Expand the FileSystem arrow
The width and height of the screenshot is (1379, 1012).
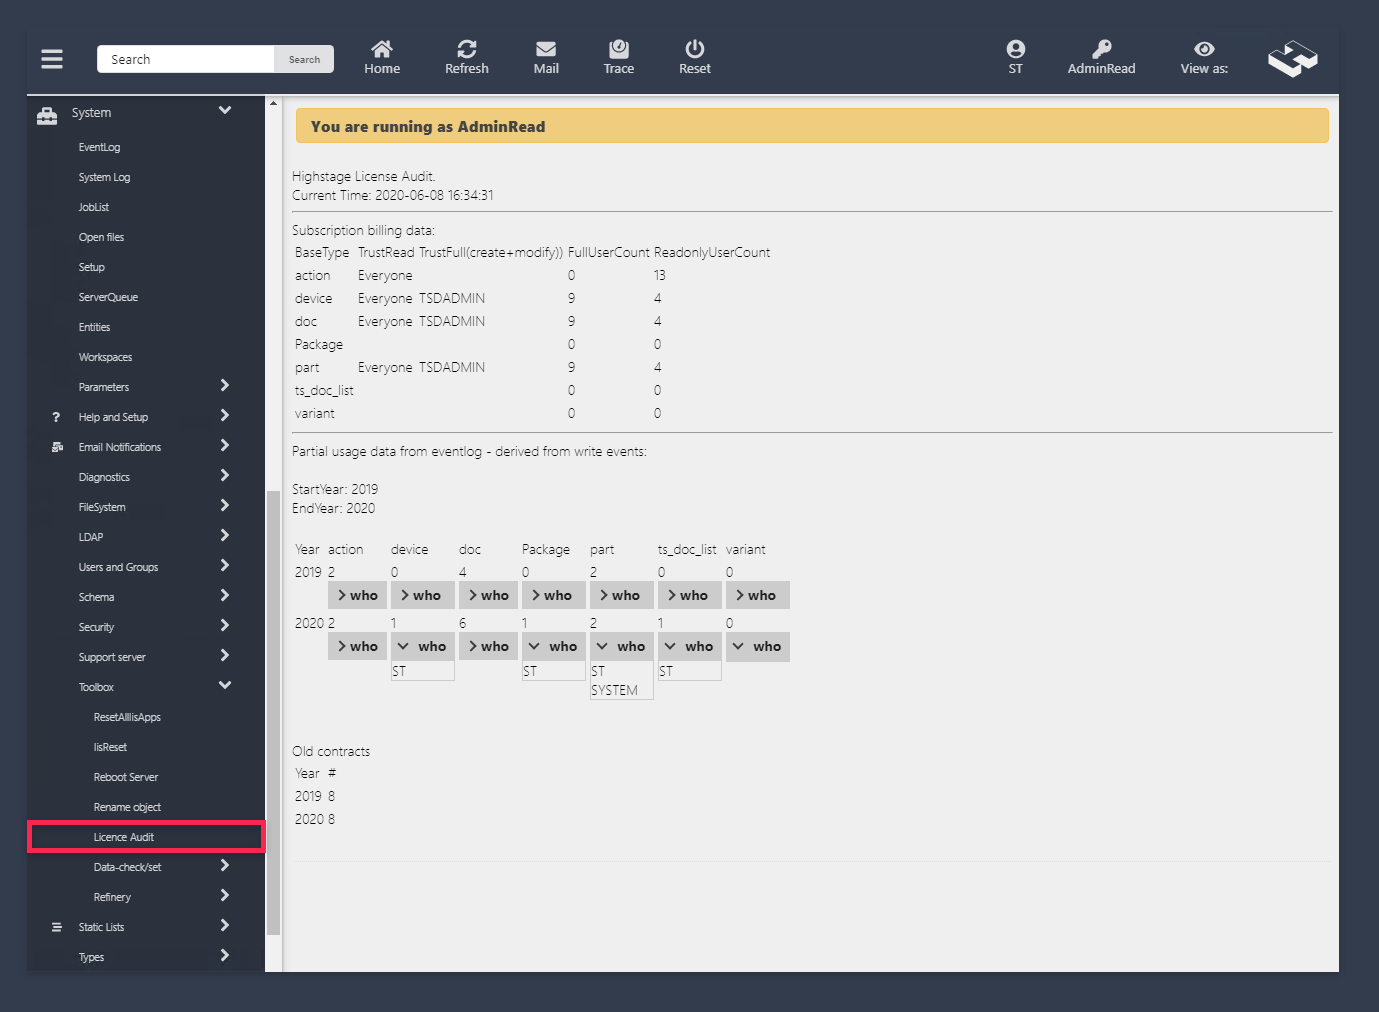point(225,505)
